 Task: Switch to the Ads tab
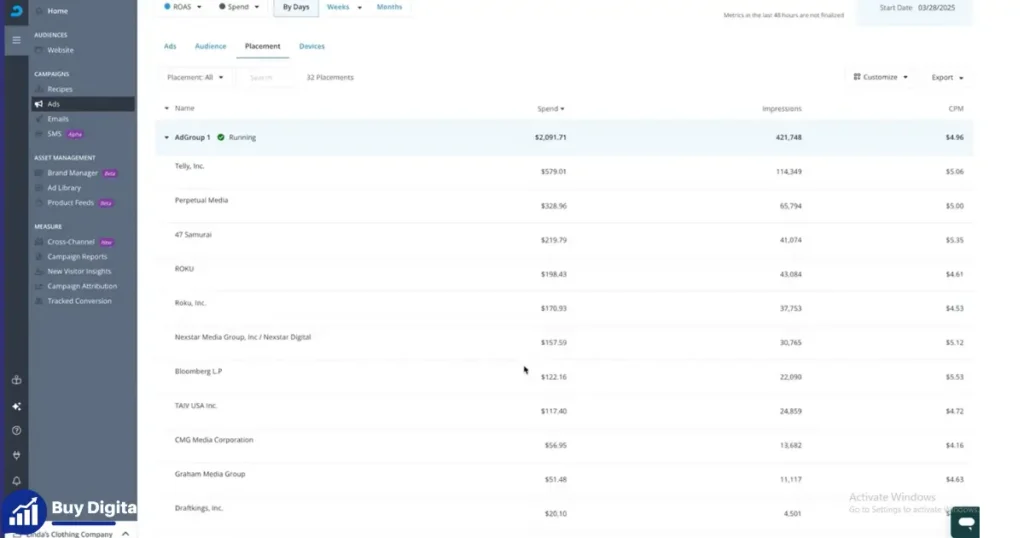point(170,46)
